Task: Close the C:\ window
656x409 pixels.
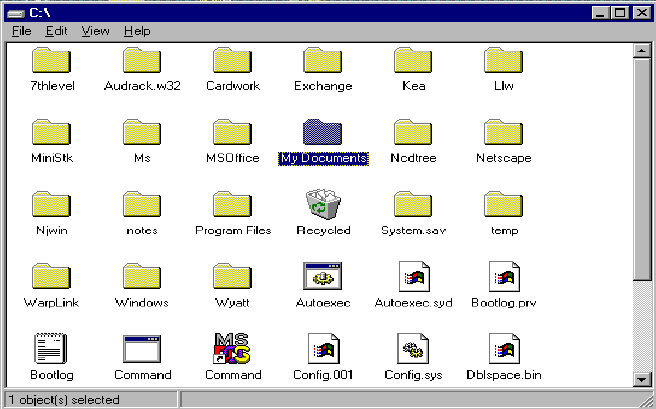Action: click(642, 13)
